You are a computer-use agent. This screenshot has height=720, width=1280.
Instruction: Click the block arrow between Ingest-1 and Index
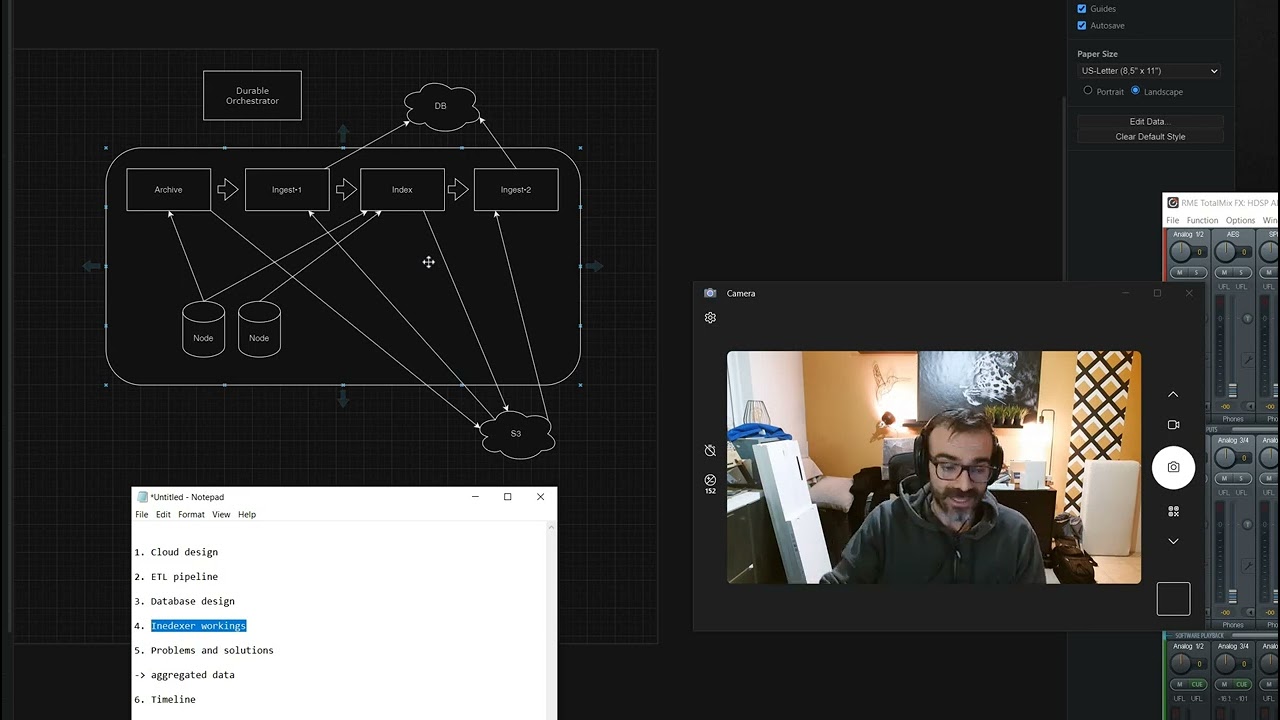(346, 189)
